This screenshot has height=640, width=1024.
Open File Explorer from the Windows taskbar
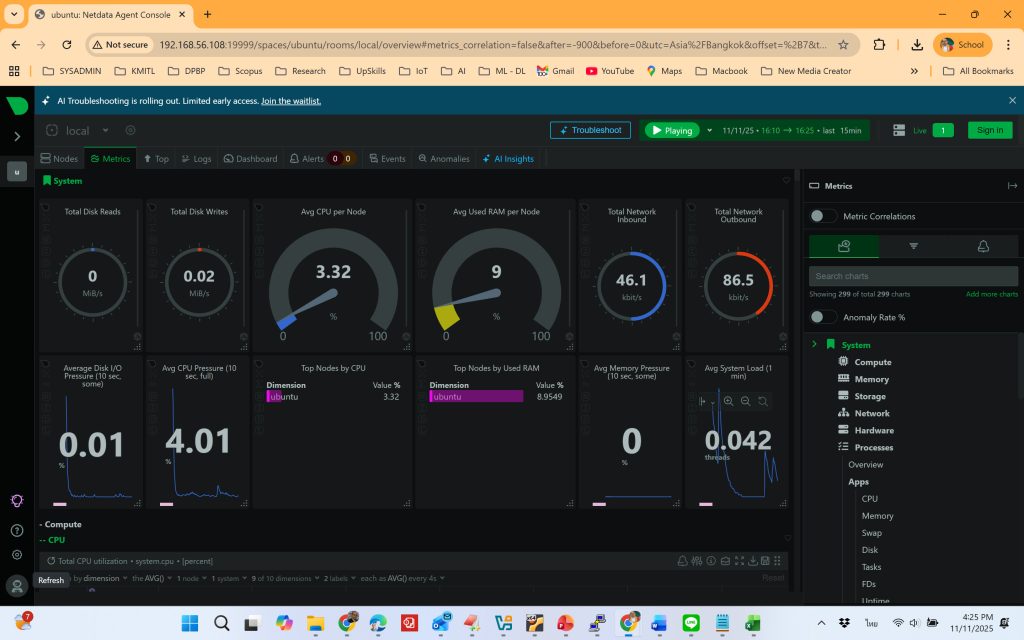coord(316,624)
